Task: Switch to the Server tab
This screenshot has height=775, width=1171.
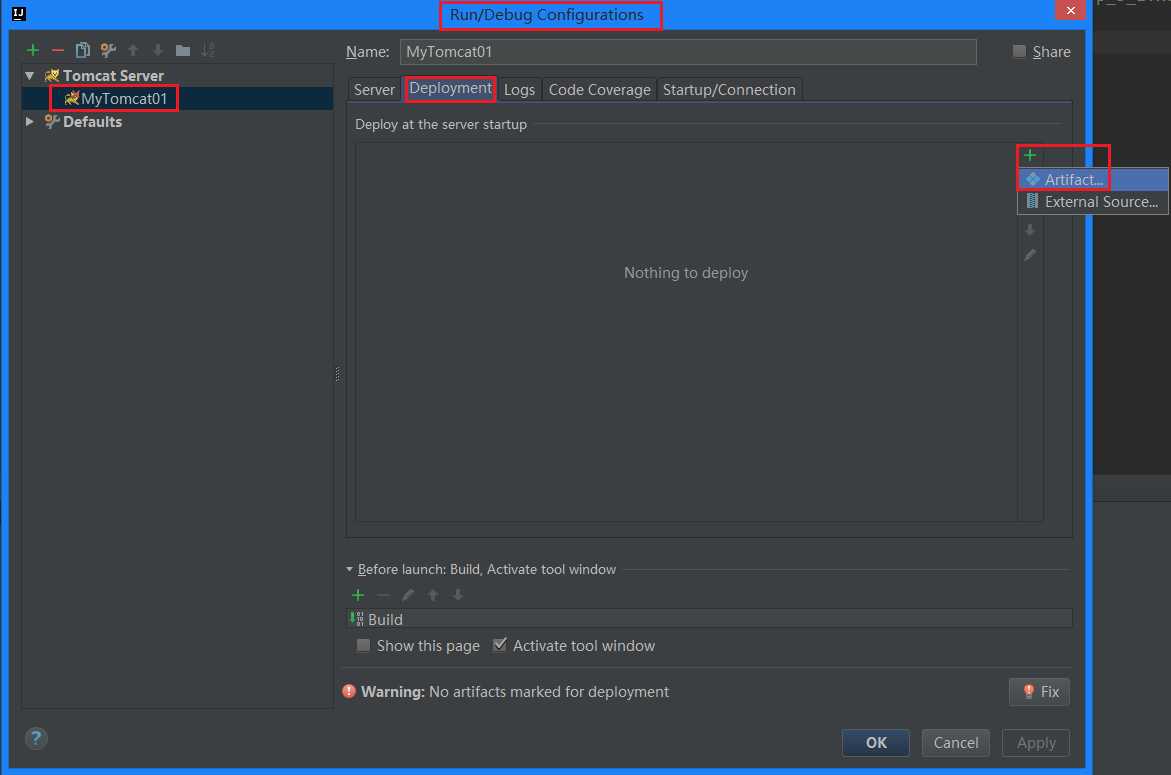Action: click(374, 90)
